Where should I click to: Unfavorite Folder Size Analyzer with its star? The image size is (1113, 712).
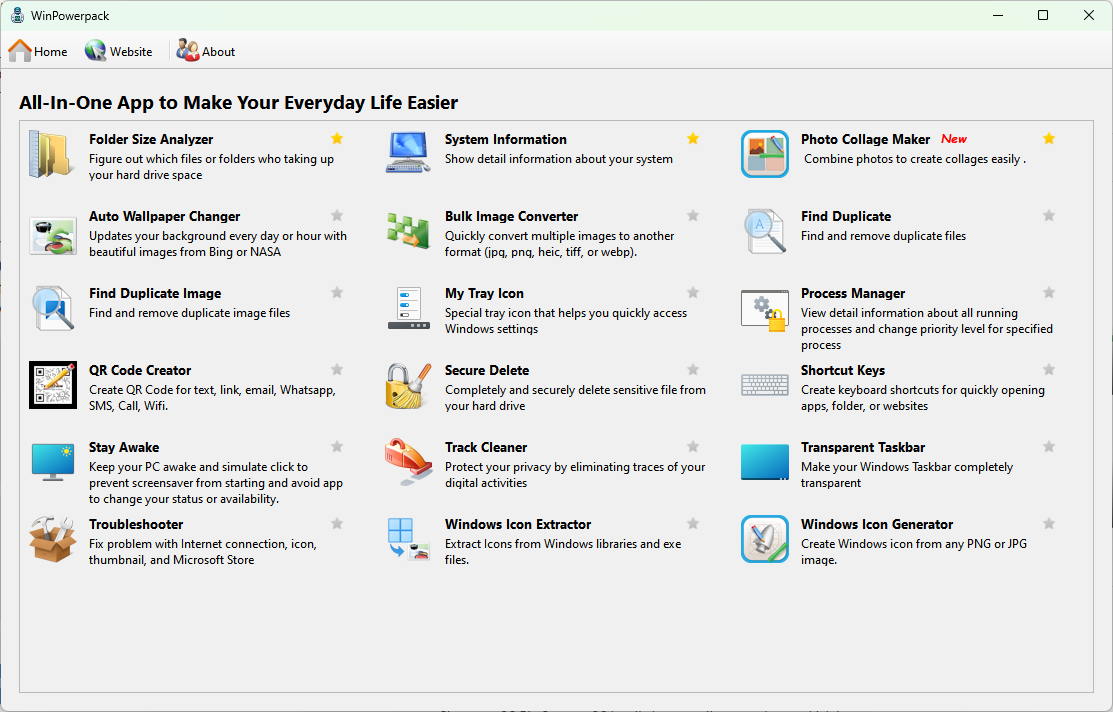(337, 138)
